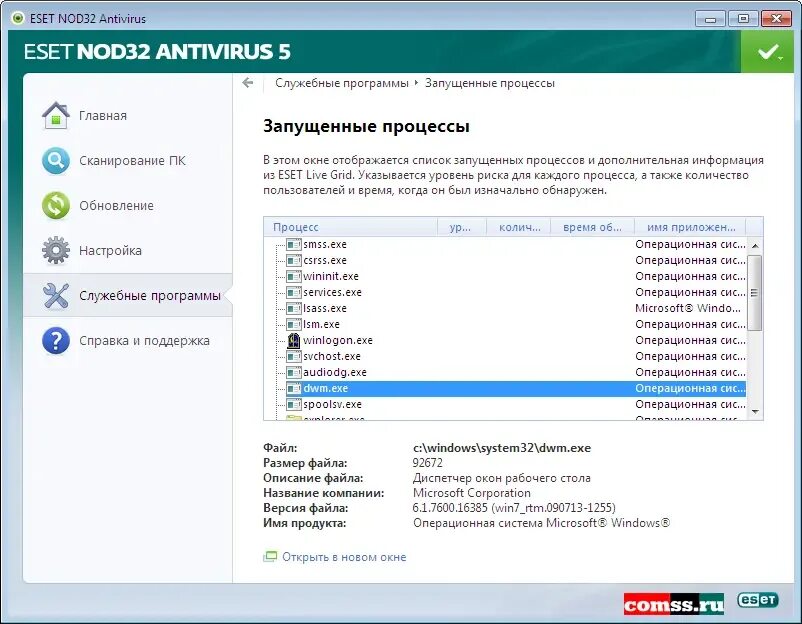Select the smss.exe process row
802x624 pixels.
coord(505,244)
